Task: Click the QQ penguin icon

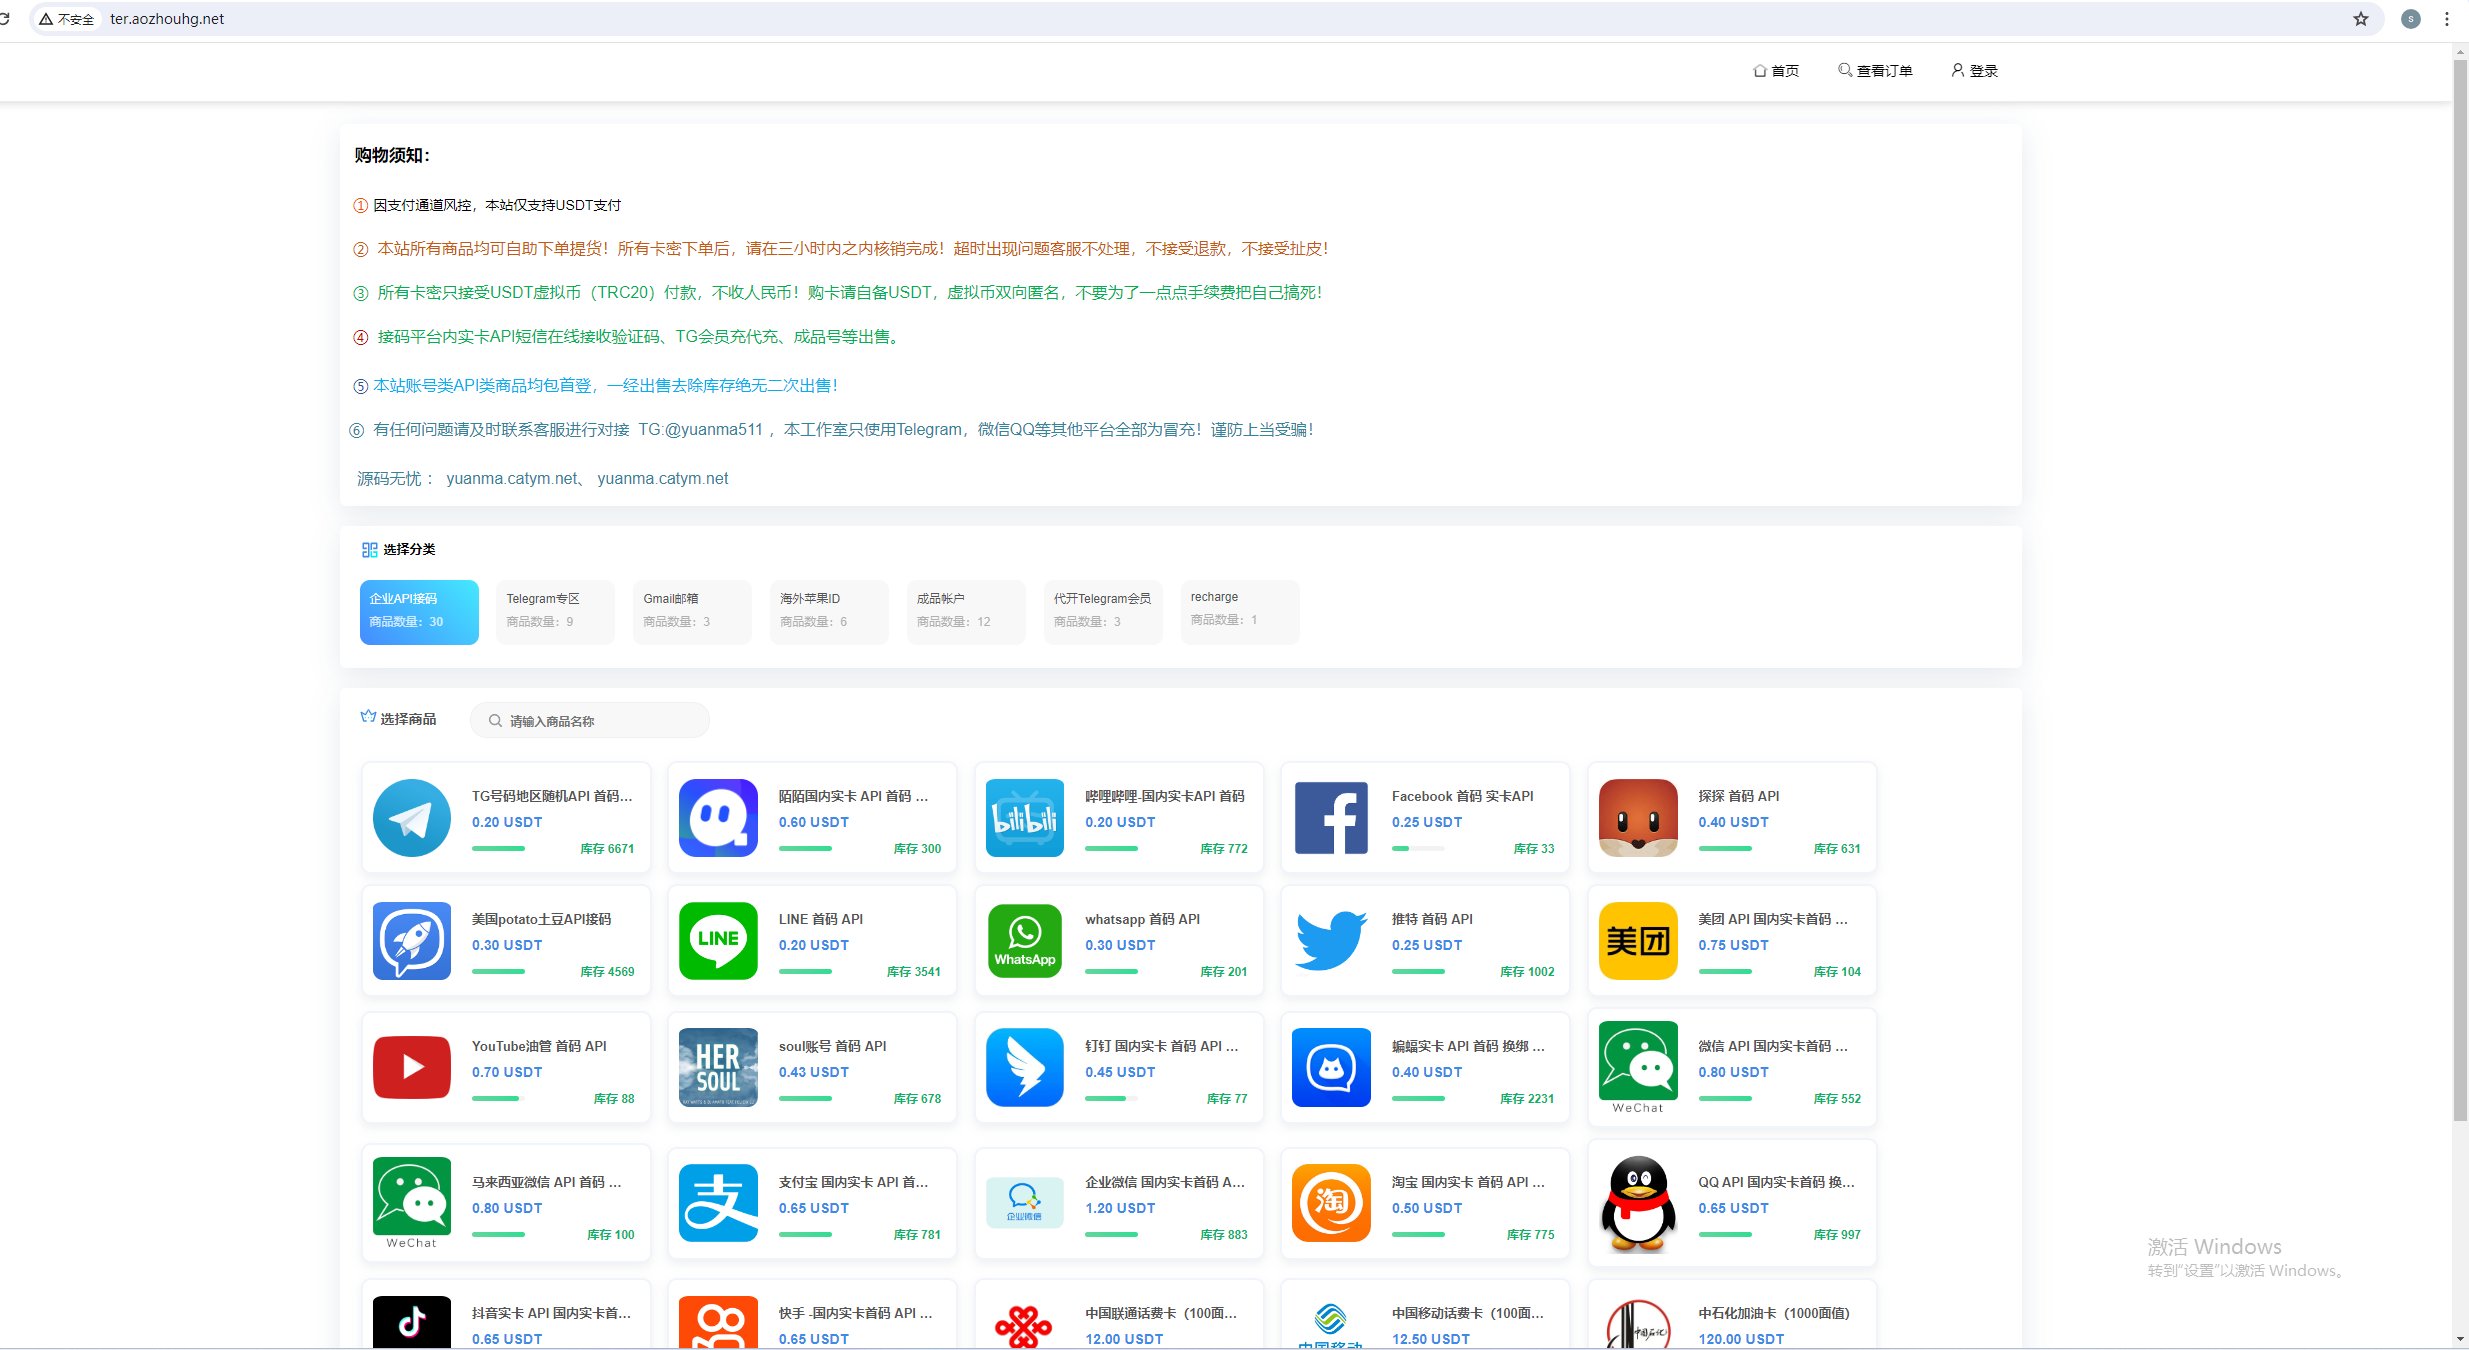Action: 1637,1203
